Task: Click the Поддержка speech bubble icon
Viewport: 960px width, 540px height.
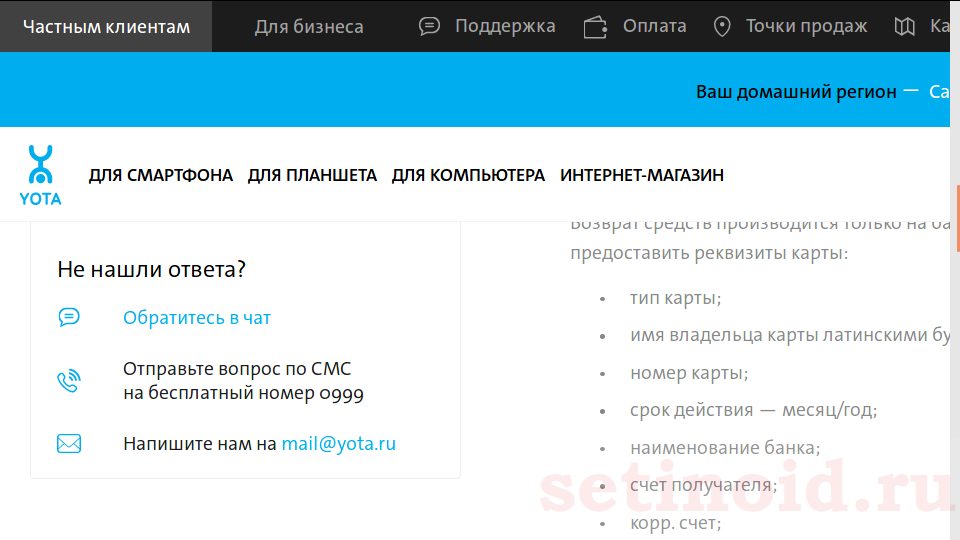Action: click(x=429, y=26)
